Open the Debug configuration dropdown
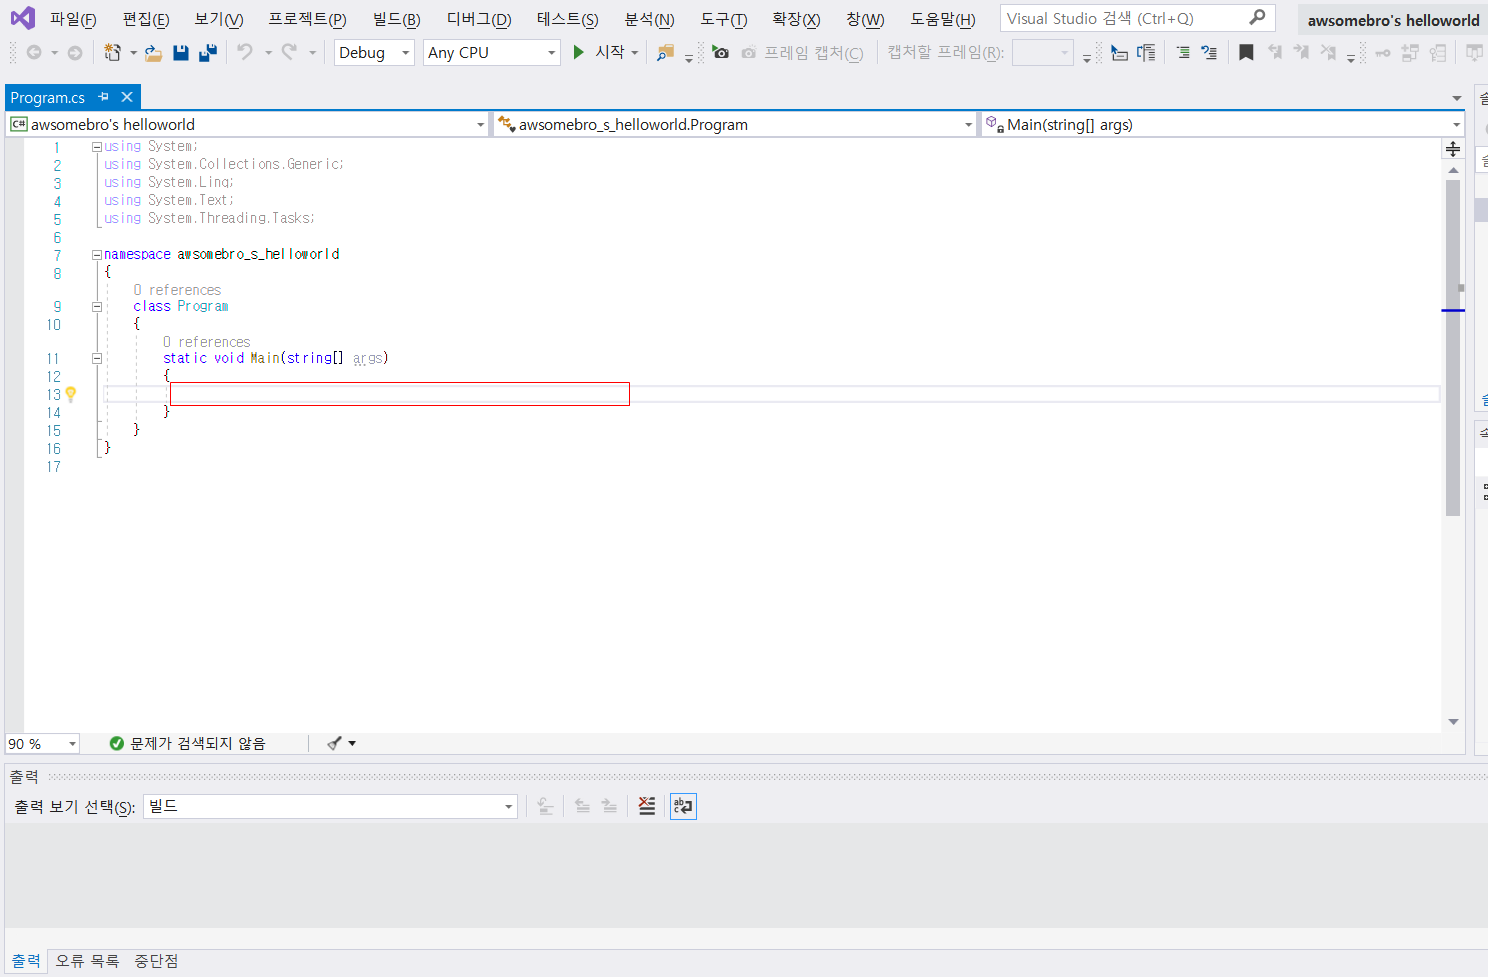 374,52
